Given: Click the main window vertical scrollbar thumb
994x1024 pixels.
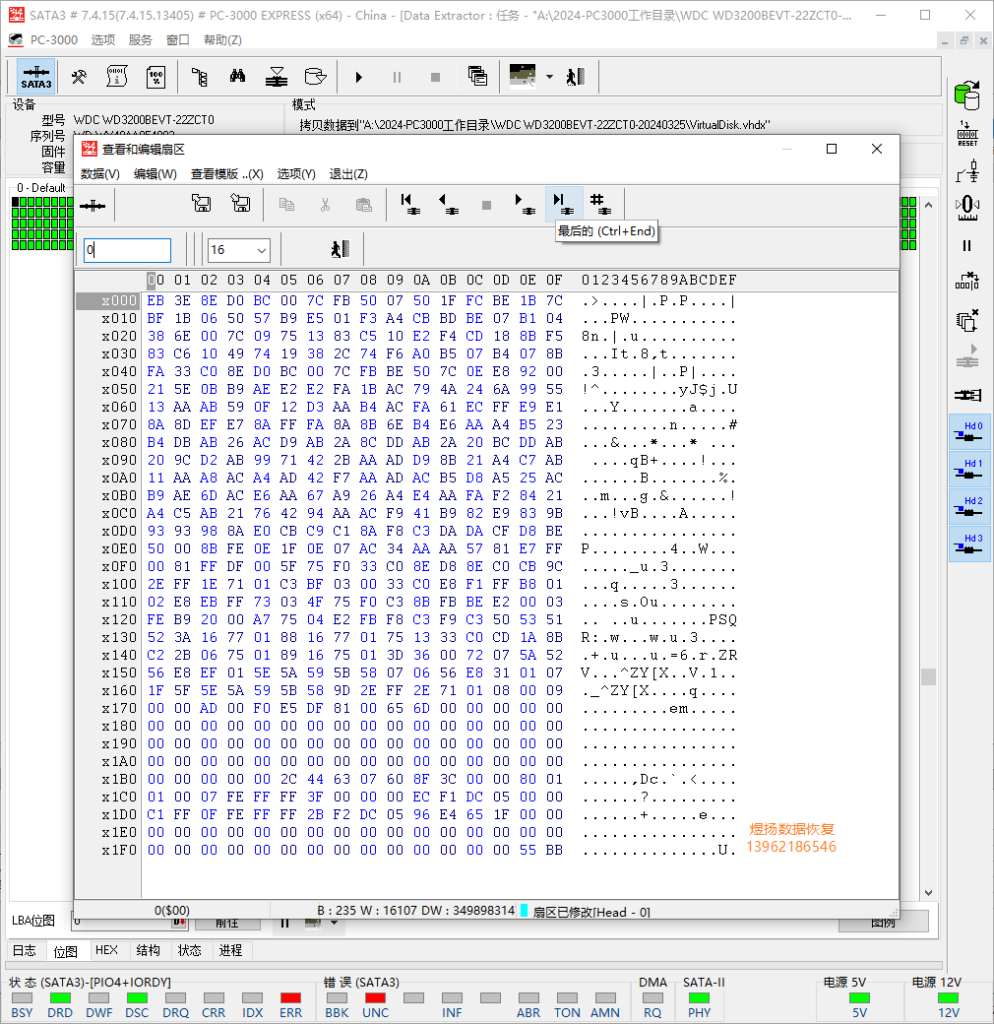Looking at the screenshot, I should tap(928, 677).
